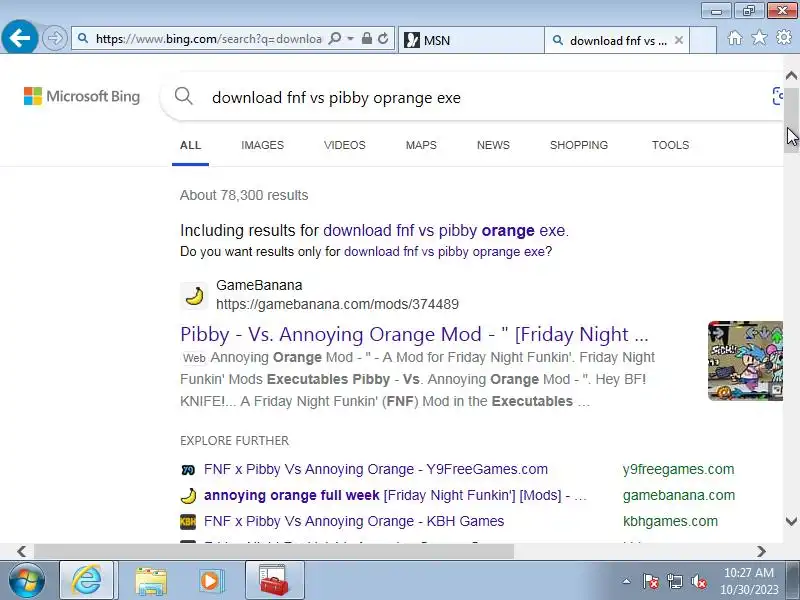This screenshot has width=800, height=600.
Task: Open the address bar autocomplete dropdown arrow
Action: pyautogui.click(x=351, y=39)
